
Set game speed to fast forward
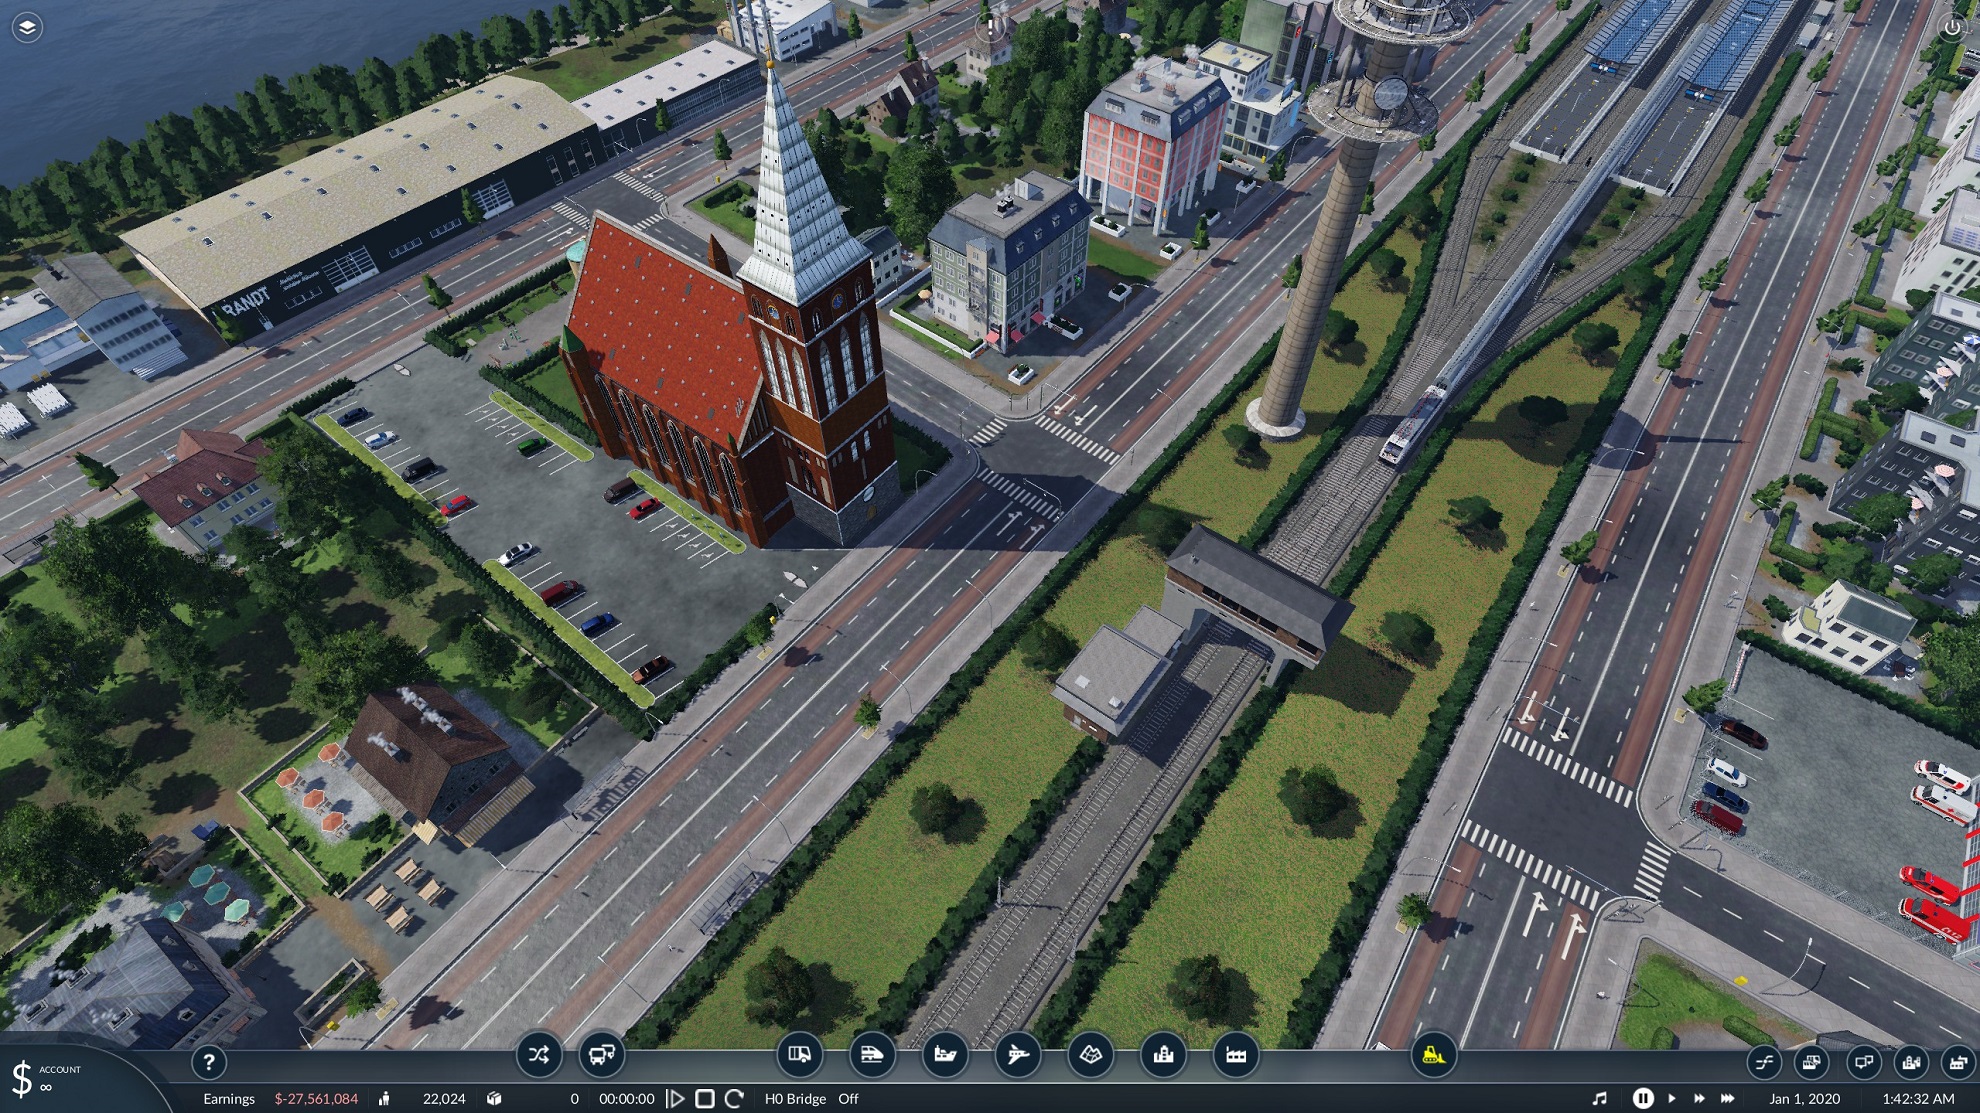click(x=1699, y=1098)
